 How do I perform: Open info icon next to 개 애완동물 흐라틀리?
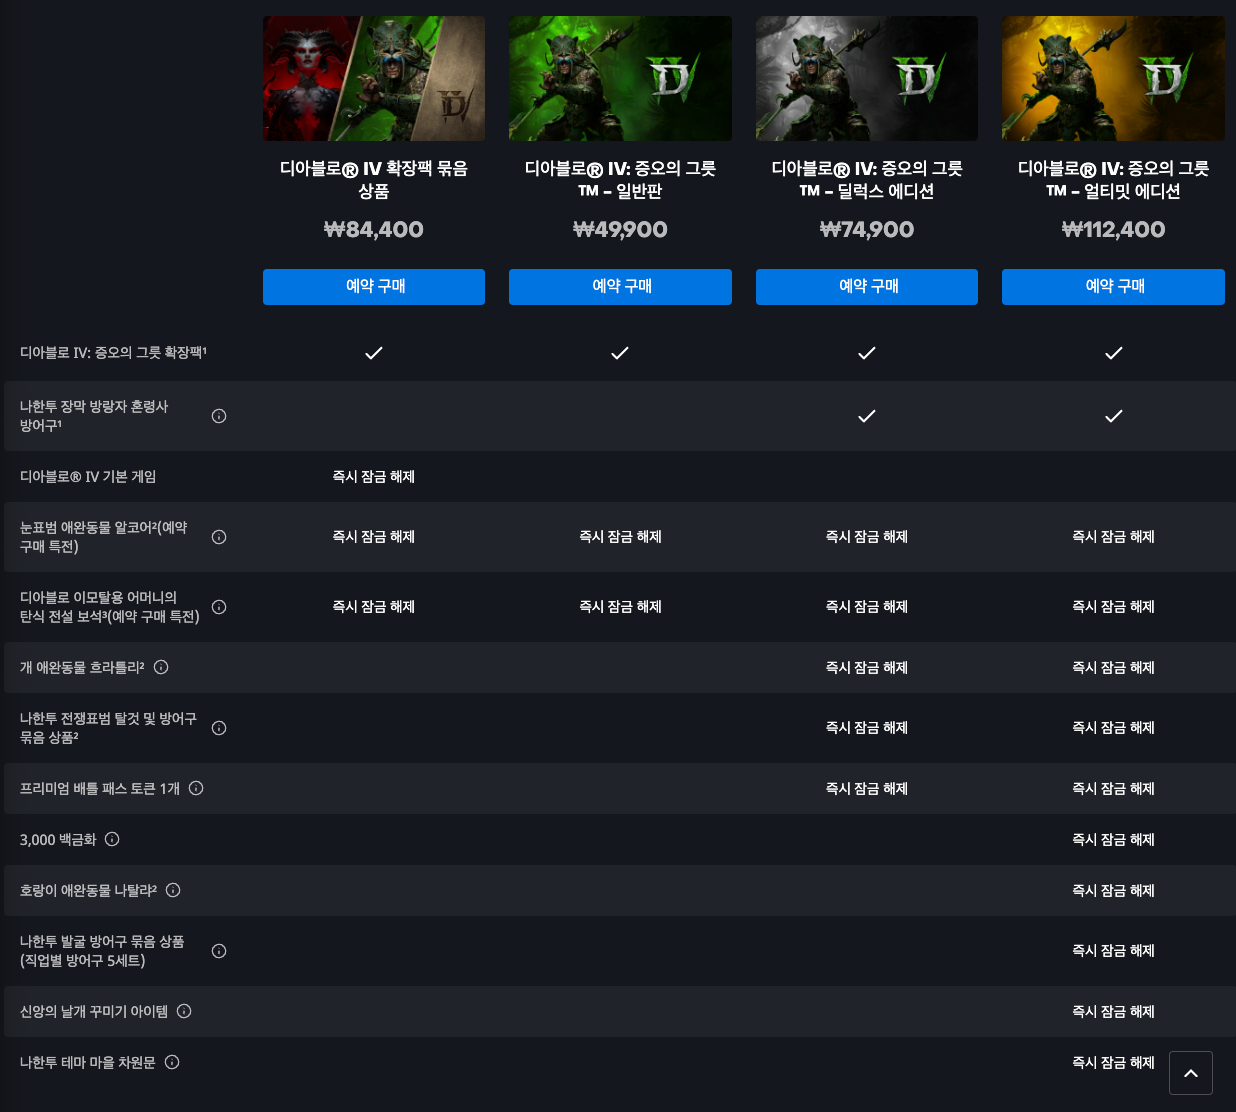(x=161, y=667)
